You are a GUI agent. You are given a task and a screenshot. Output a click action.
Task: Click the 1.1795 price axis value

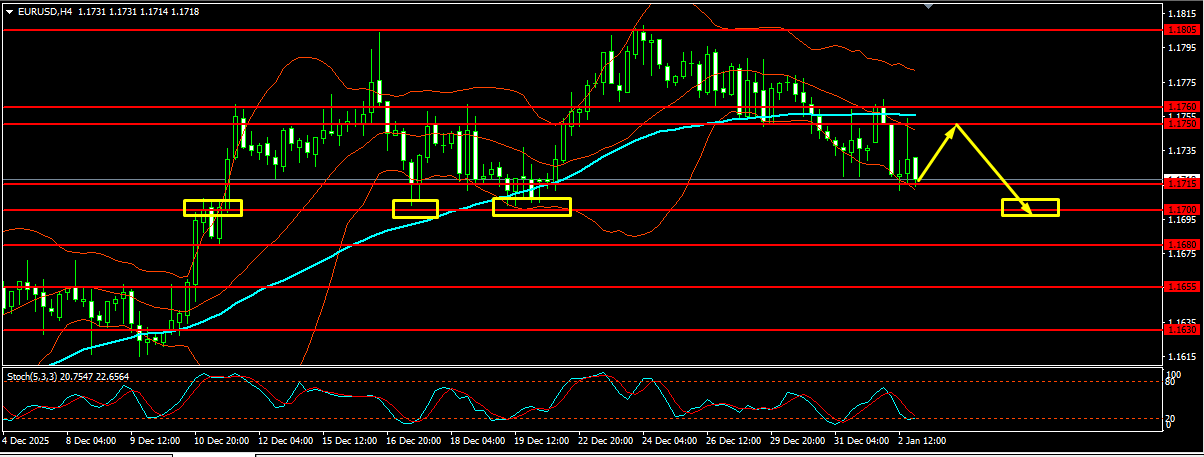[1182, 48]
